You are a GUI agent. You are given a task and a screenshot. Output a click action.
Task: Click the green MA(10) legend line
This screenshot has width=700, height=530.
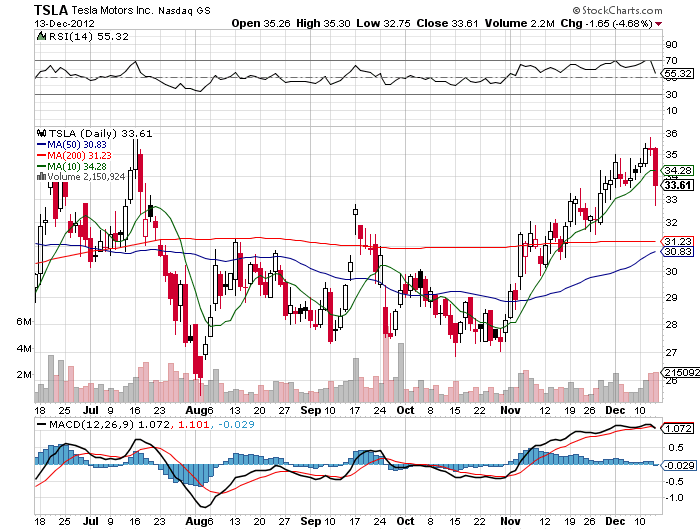[x=42, y=167]
